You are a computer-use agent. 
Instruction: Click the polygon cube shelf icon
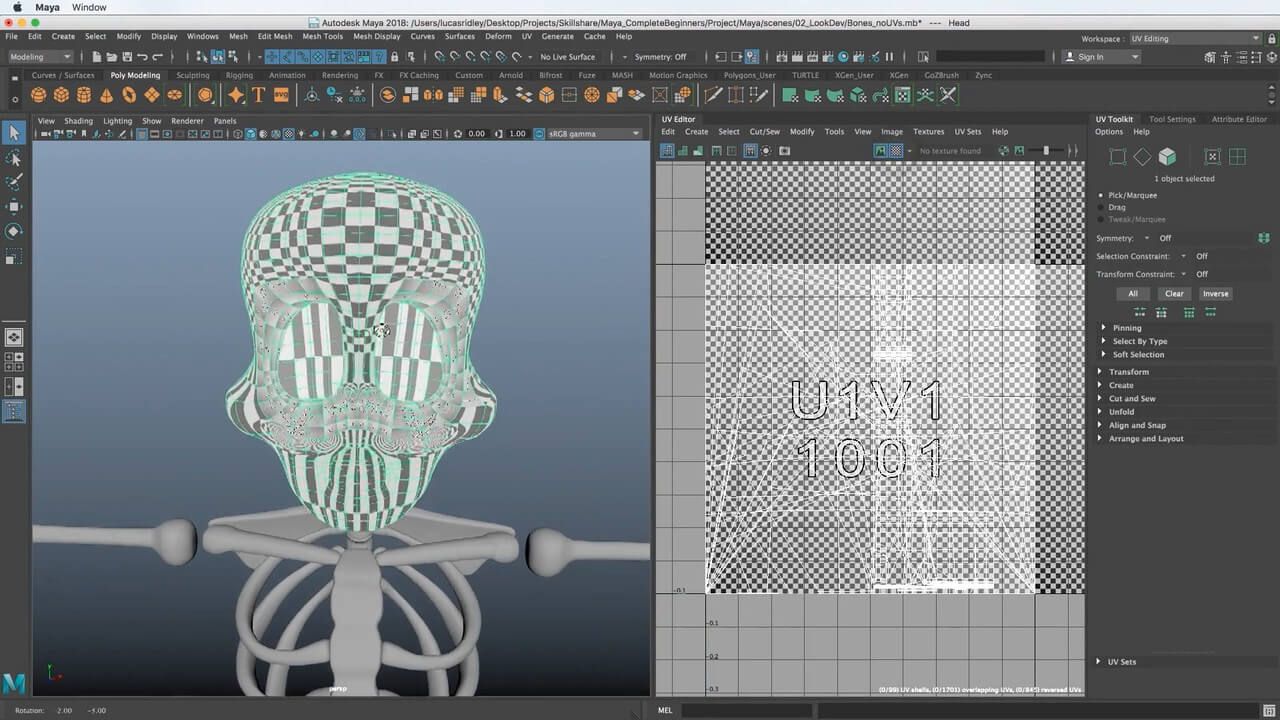tap(61, 95)
